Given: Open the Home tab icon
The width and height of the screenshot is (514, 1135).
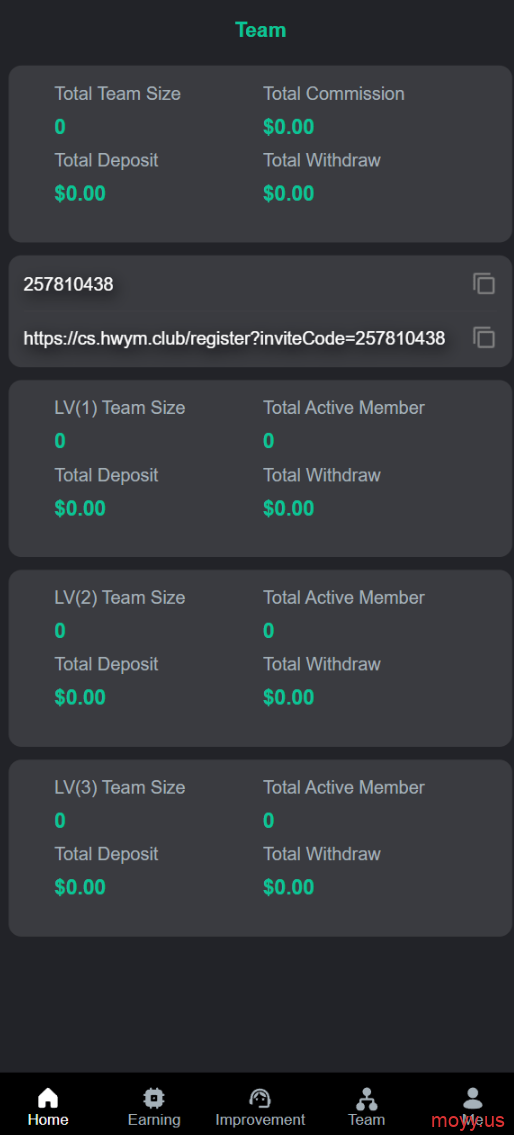Looking at the screenshot, I should point(48,1098).
